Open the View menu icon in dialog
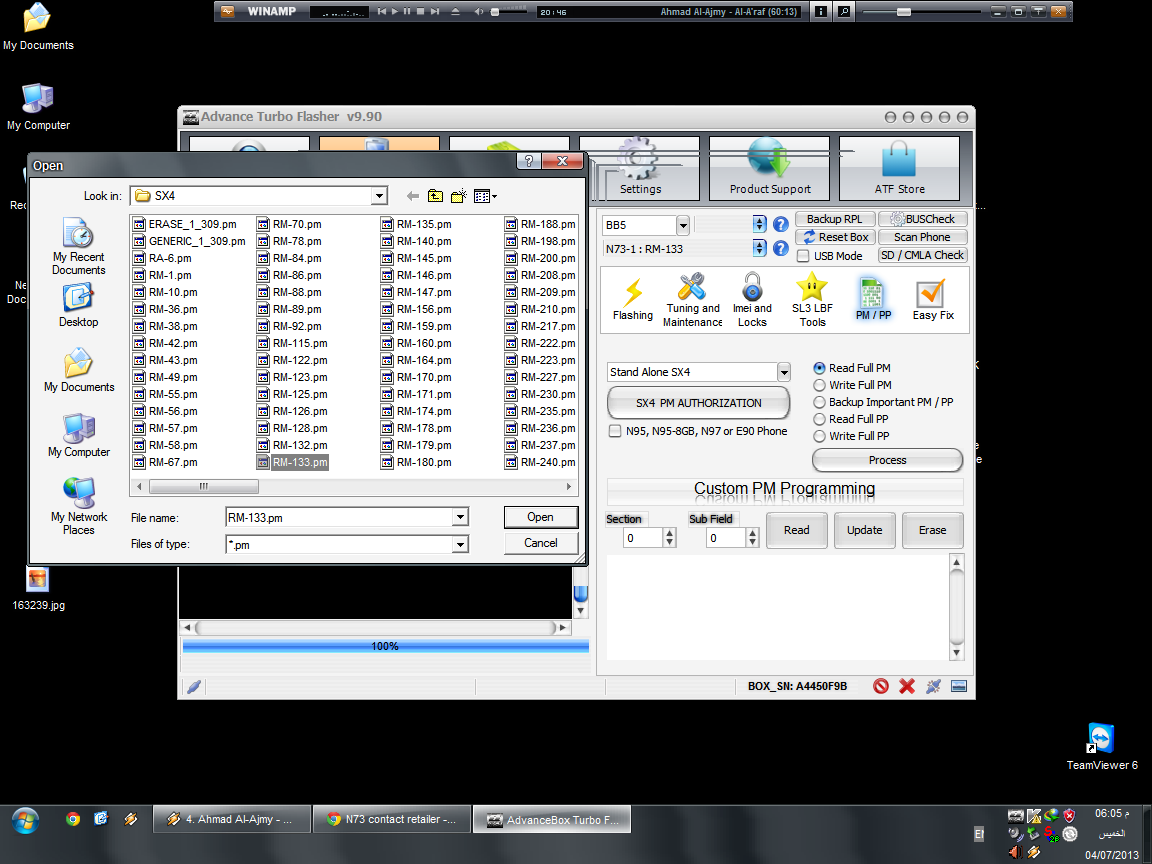 coord(485,196)
